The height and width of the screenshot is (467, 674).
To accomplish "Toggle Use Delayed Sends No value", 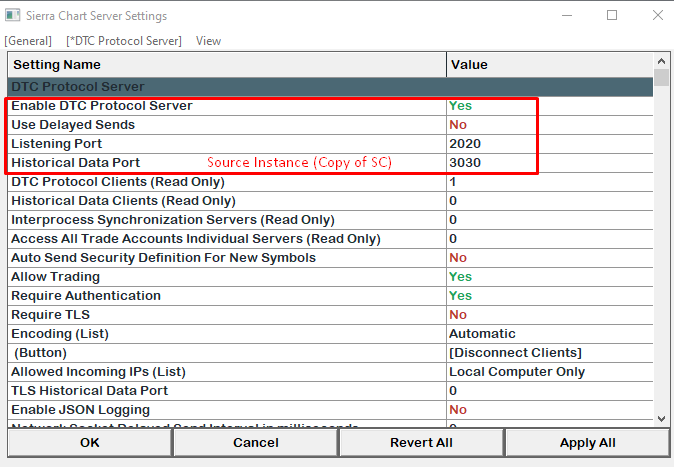I will click(x=458, y=125).
